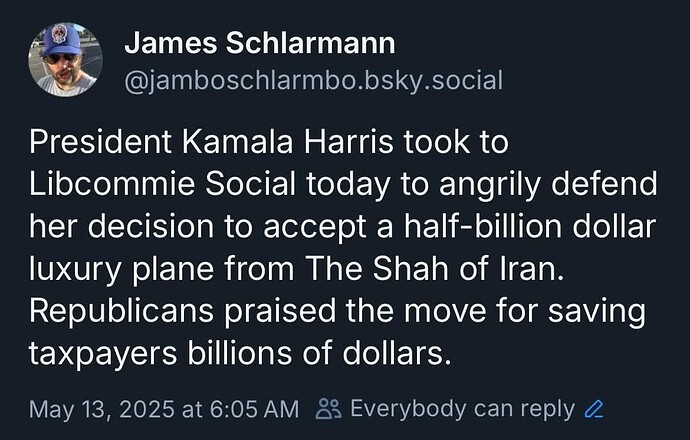Screen dimensions: 690x440
Task: Click the word 'angrily' in the post
Action: point(489,186)
